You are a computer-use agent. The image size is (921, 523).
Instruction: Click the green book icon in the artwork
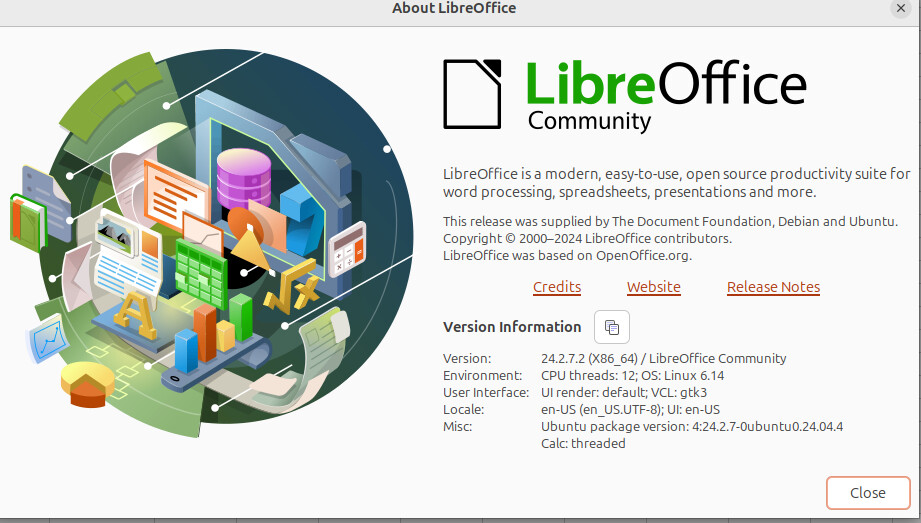pos(27,223)
